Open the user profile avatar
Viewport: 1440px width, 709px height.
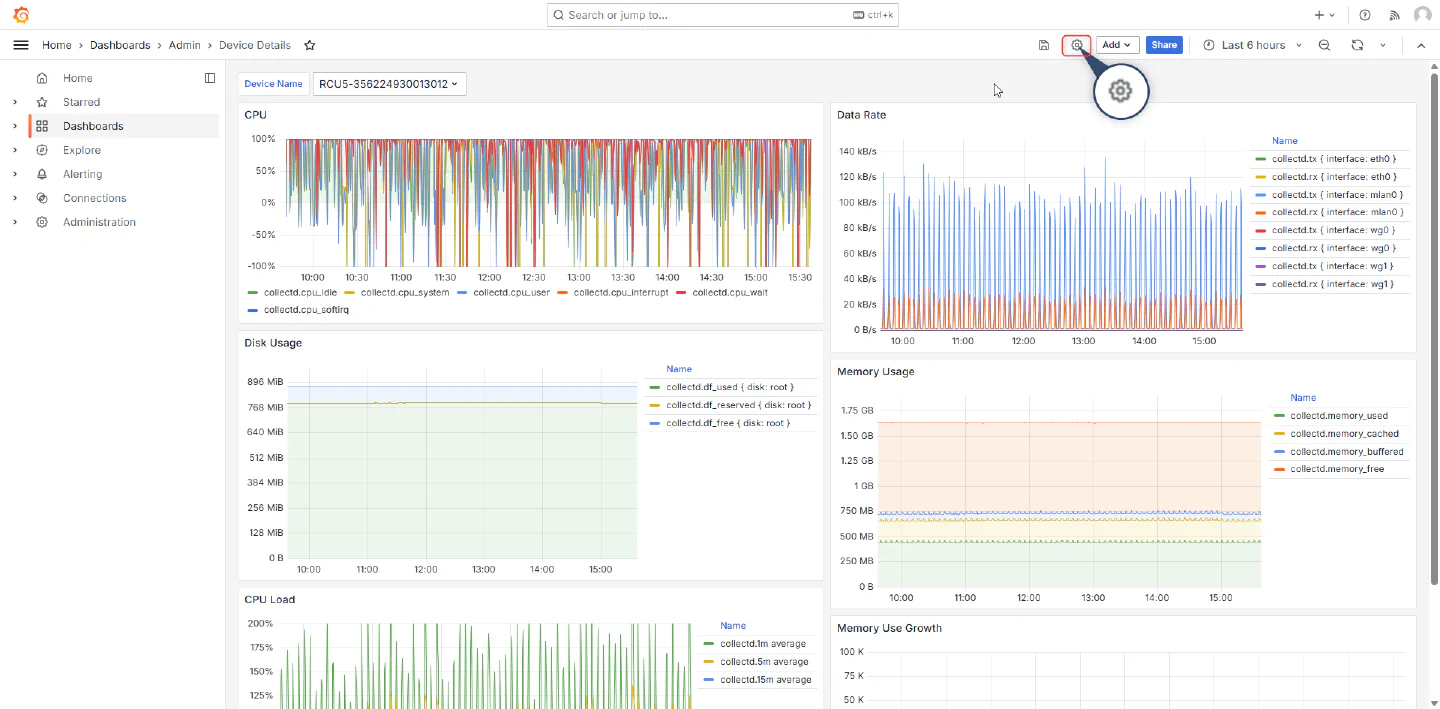(x=1422, y=15)
